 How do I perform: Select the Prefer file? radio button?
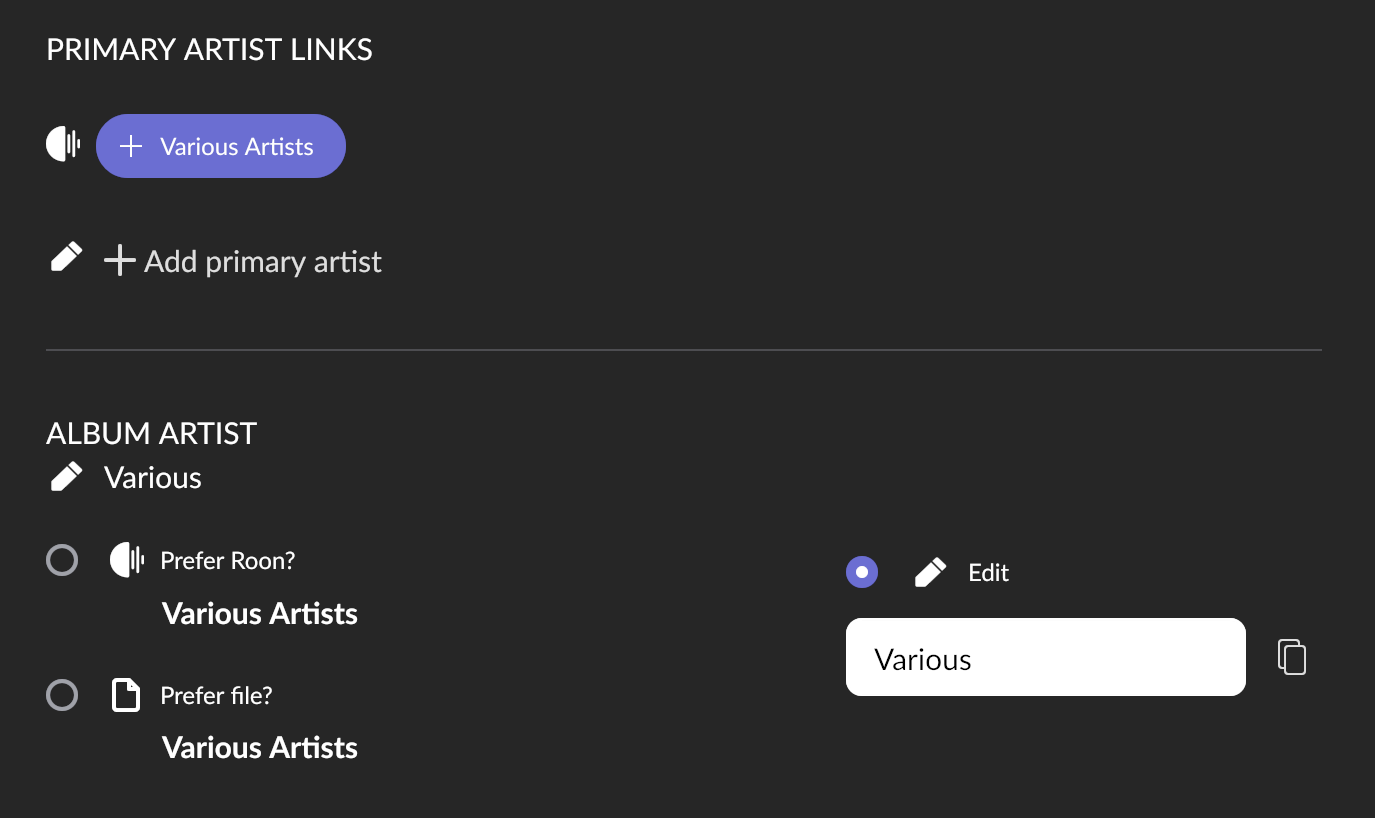62,694
